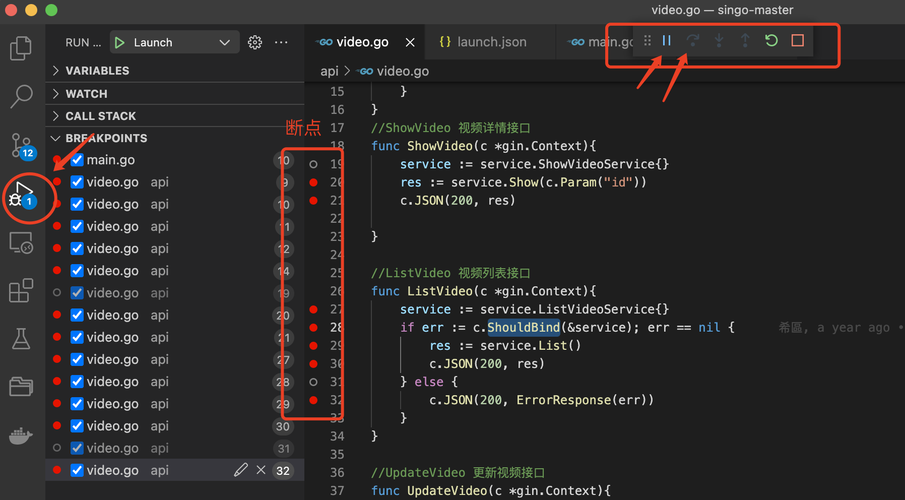The image size is (905, 500).
Task: Click the ListVideo function name
Action: tap(439, 291)
